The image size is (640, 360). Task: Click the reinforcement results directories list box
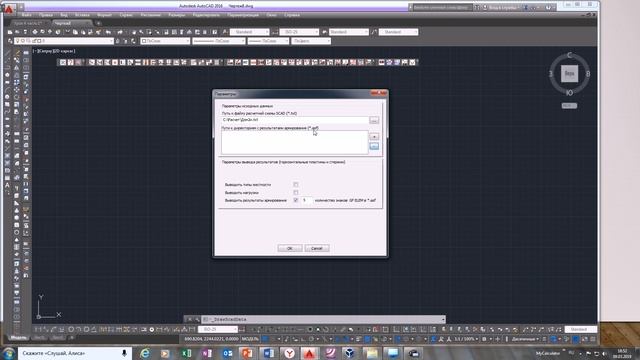click(295, 142)
